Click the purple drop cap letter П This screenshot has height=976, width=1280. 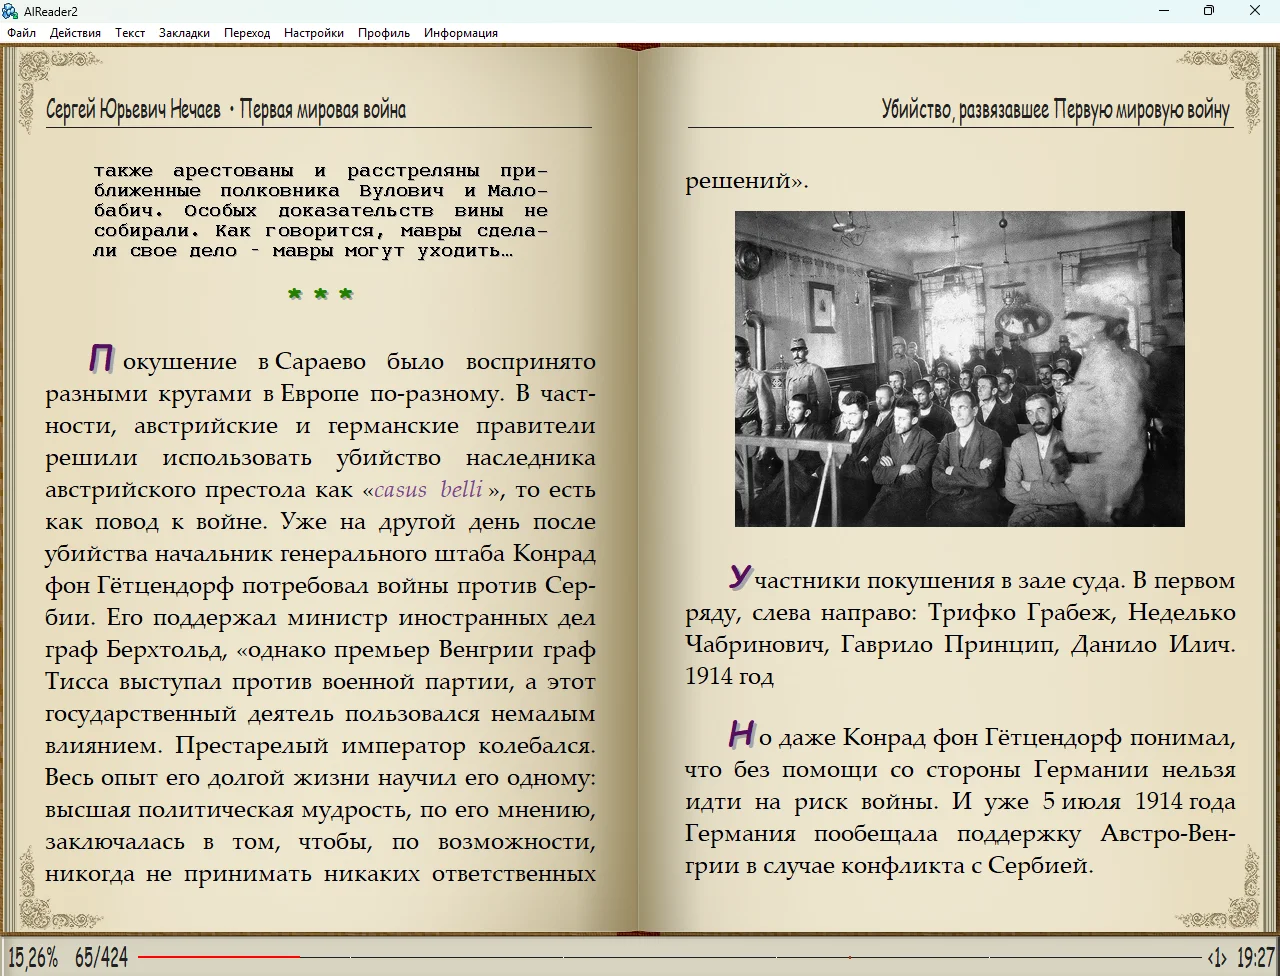coord(101,358)
